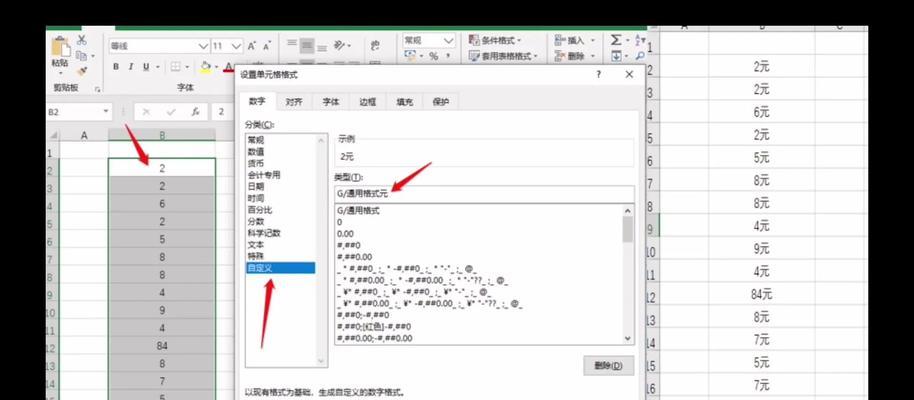
Task: Click the insert function fx icon
Action: coord(196,111)
